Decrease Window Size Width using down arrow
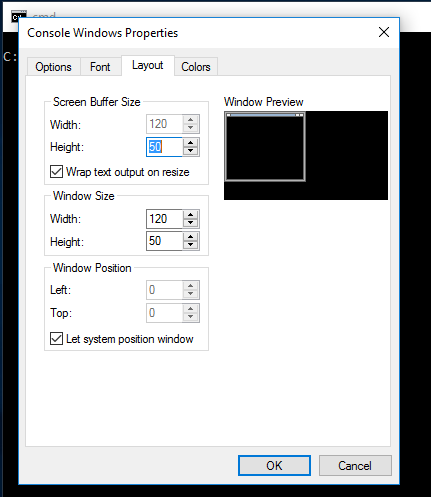 click(191, 223)
